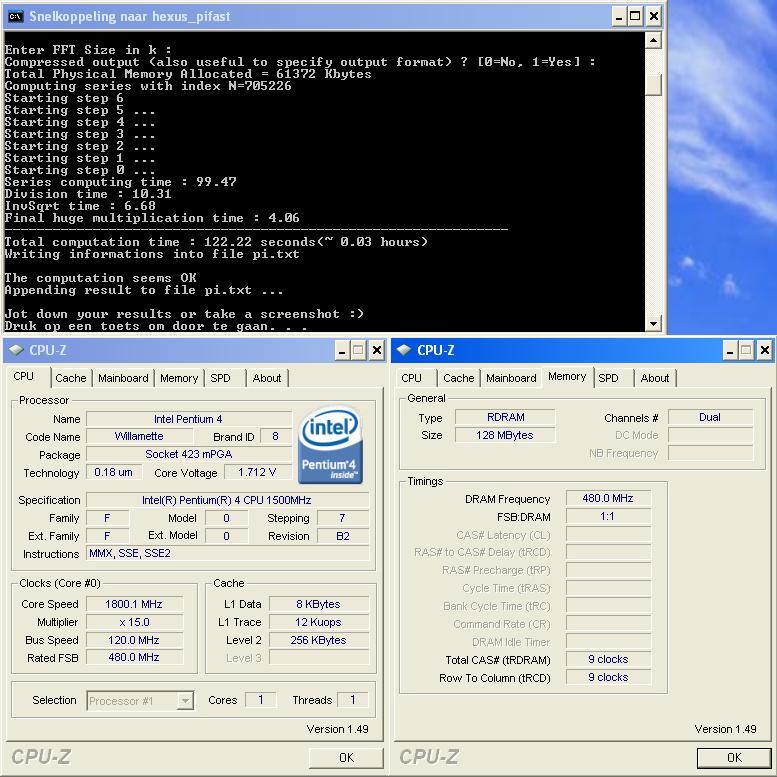Click Stepping value '7'
The image size is (777, 777).
click(x=343, y=518)
